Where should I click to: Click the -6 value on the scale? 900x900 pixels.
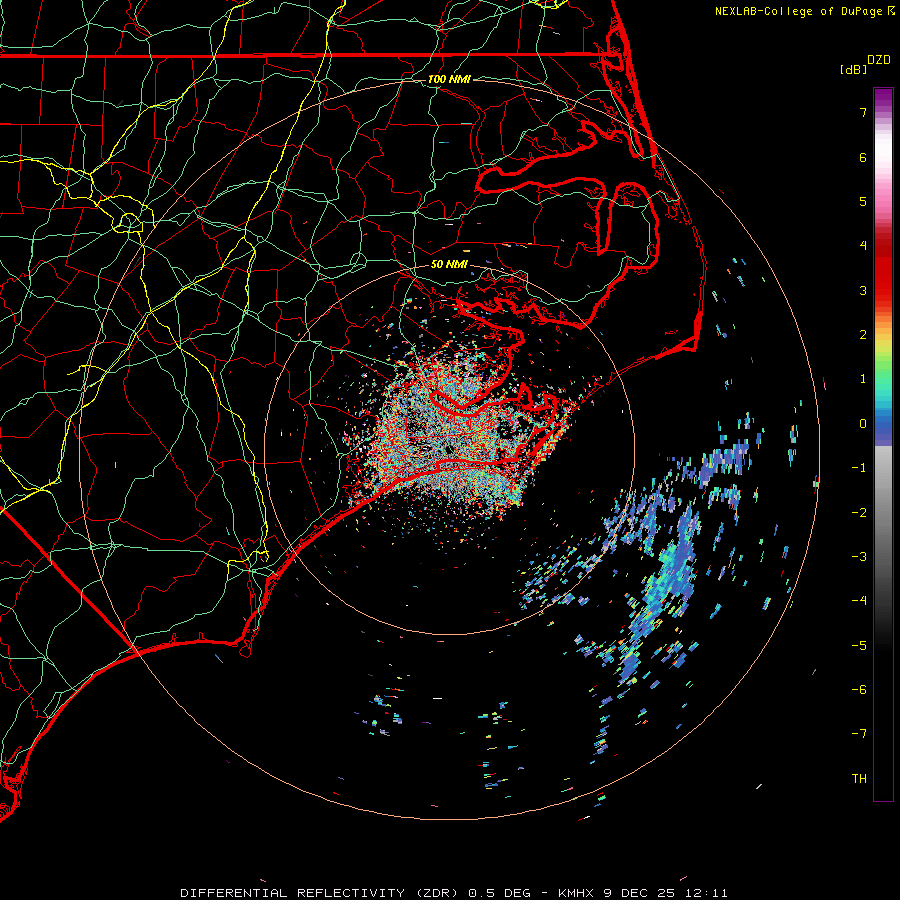click(859, 690)
